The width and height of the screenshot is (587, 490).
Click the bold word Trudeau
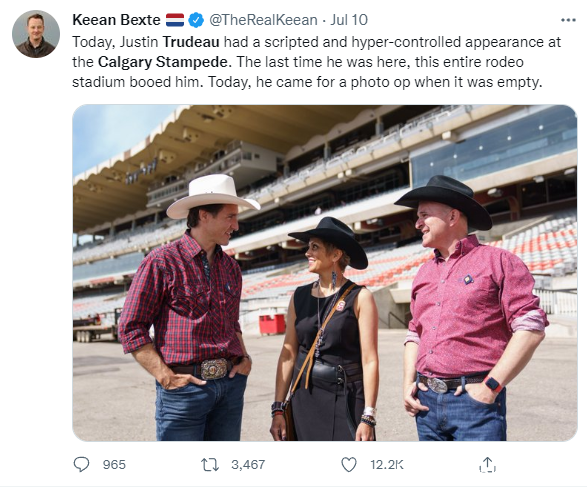[191, 42]
